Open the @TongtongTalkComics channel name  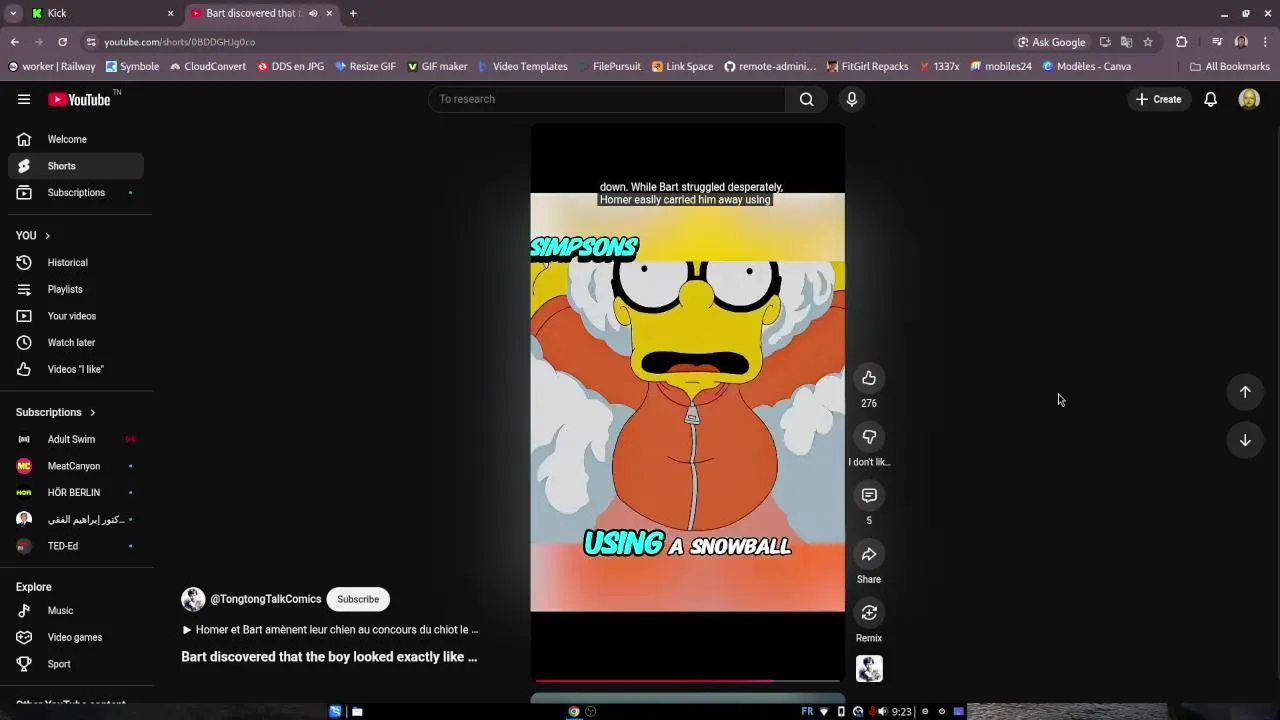pyautogui.click(x=266, y=599)
